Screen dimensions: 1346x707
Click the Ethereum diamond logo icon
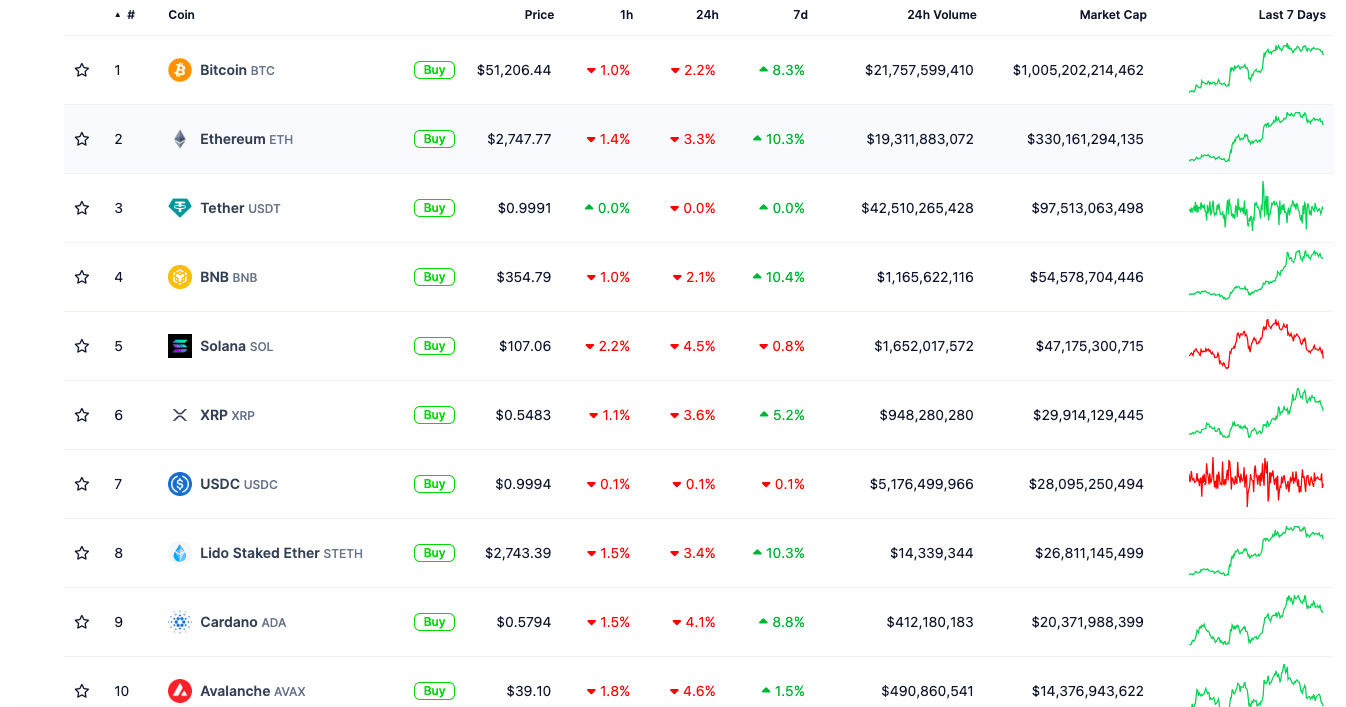[180, 139]
